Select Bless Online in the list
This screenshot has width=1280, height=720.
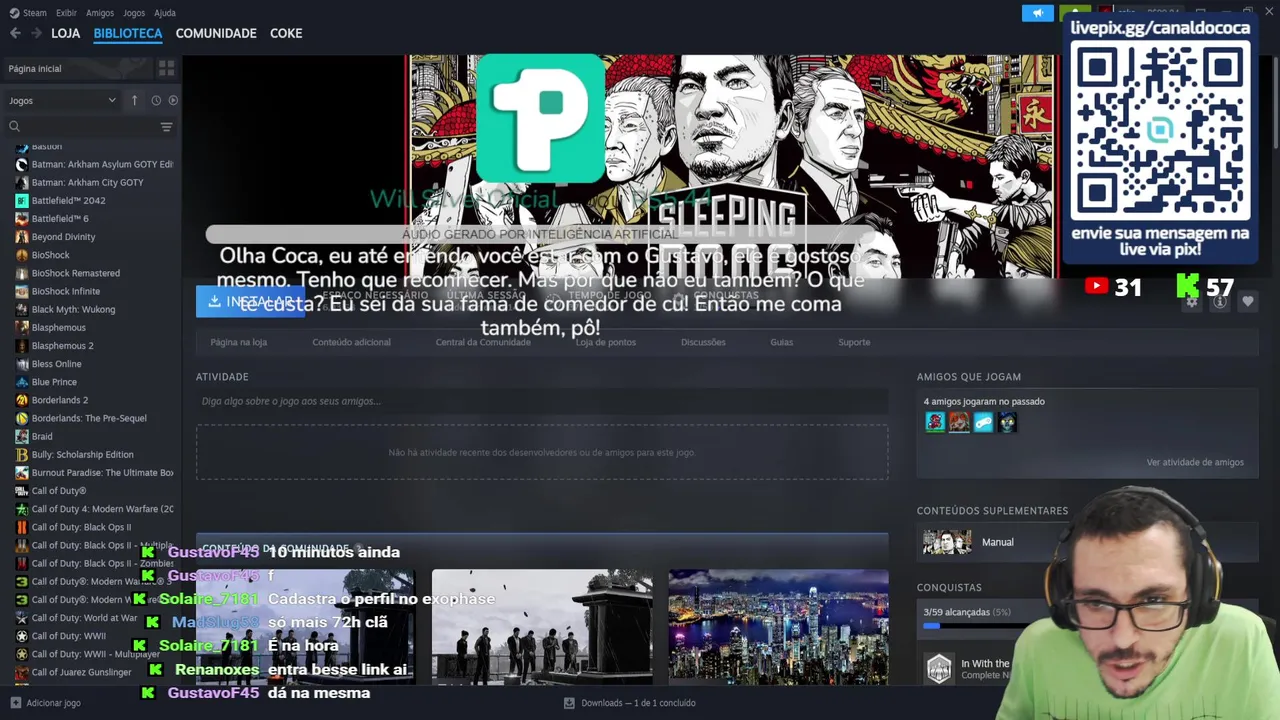(57, 364)
